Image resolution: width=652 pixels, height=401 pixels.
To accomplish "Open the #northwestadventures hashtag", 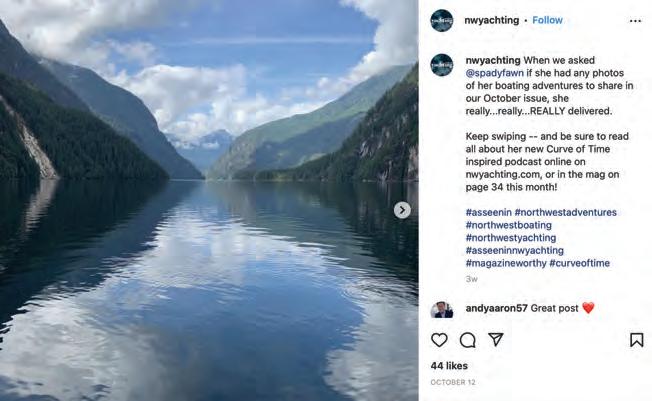I will click(565, 212).
